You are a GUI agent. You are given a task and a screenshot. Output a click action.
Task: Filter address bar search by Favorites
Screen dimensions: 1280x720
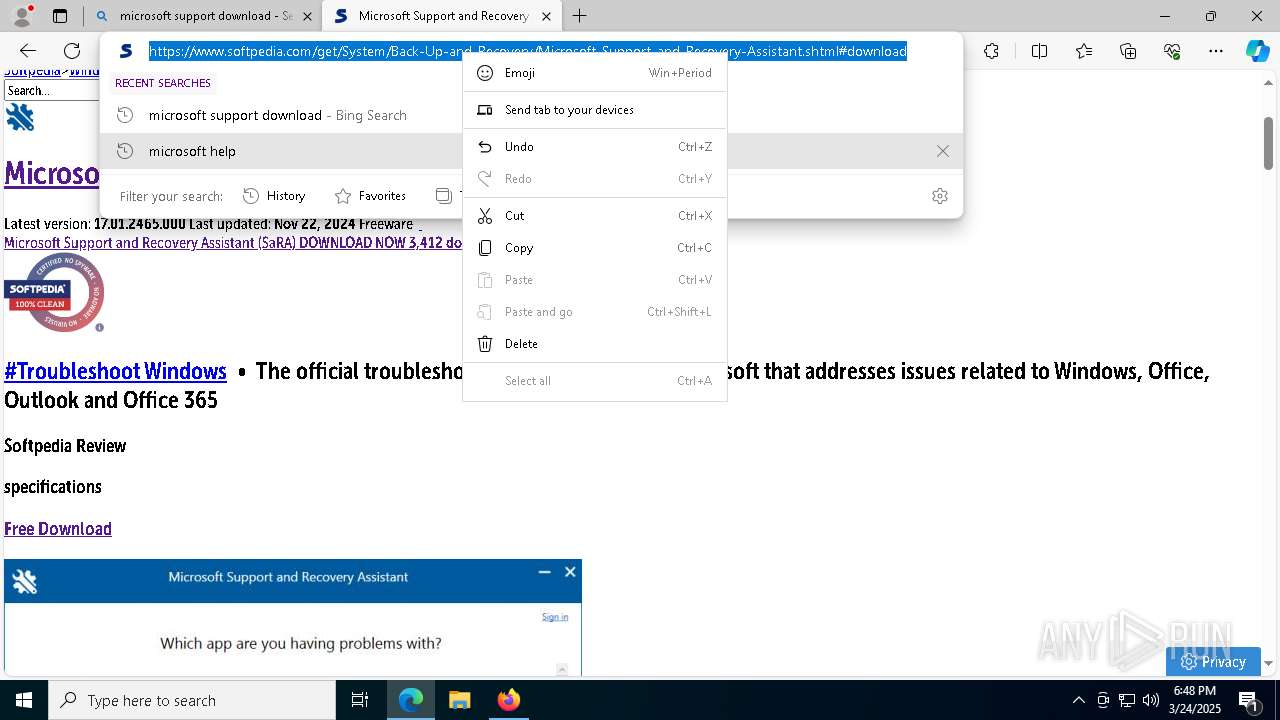371,196
